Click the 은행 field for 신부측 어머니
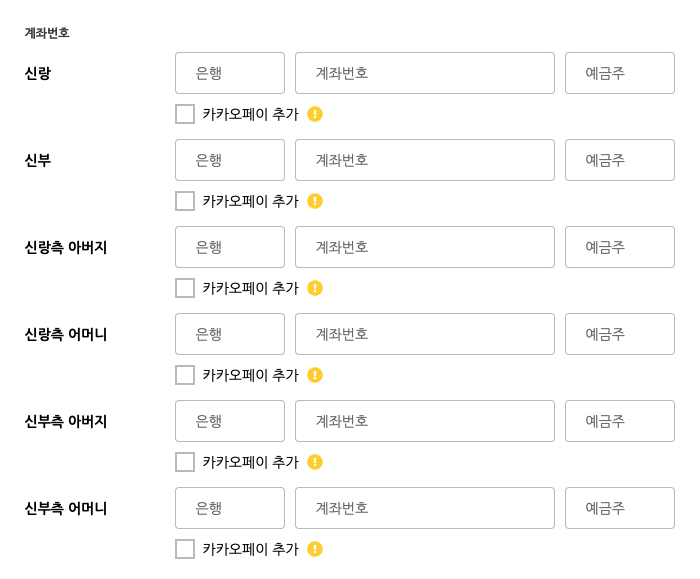Image resolution: width=700 pixels, height=579 pixels. tap(230, 508)
